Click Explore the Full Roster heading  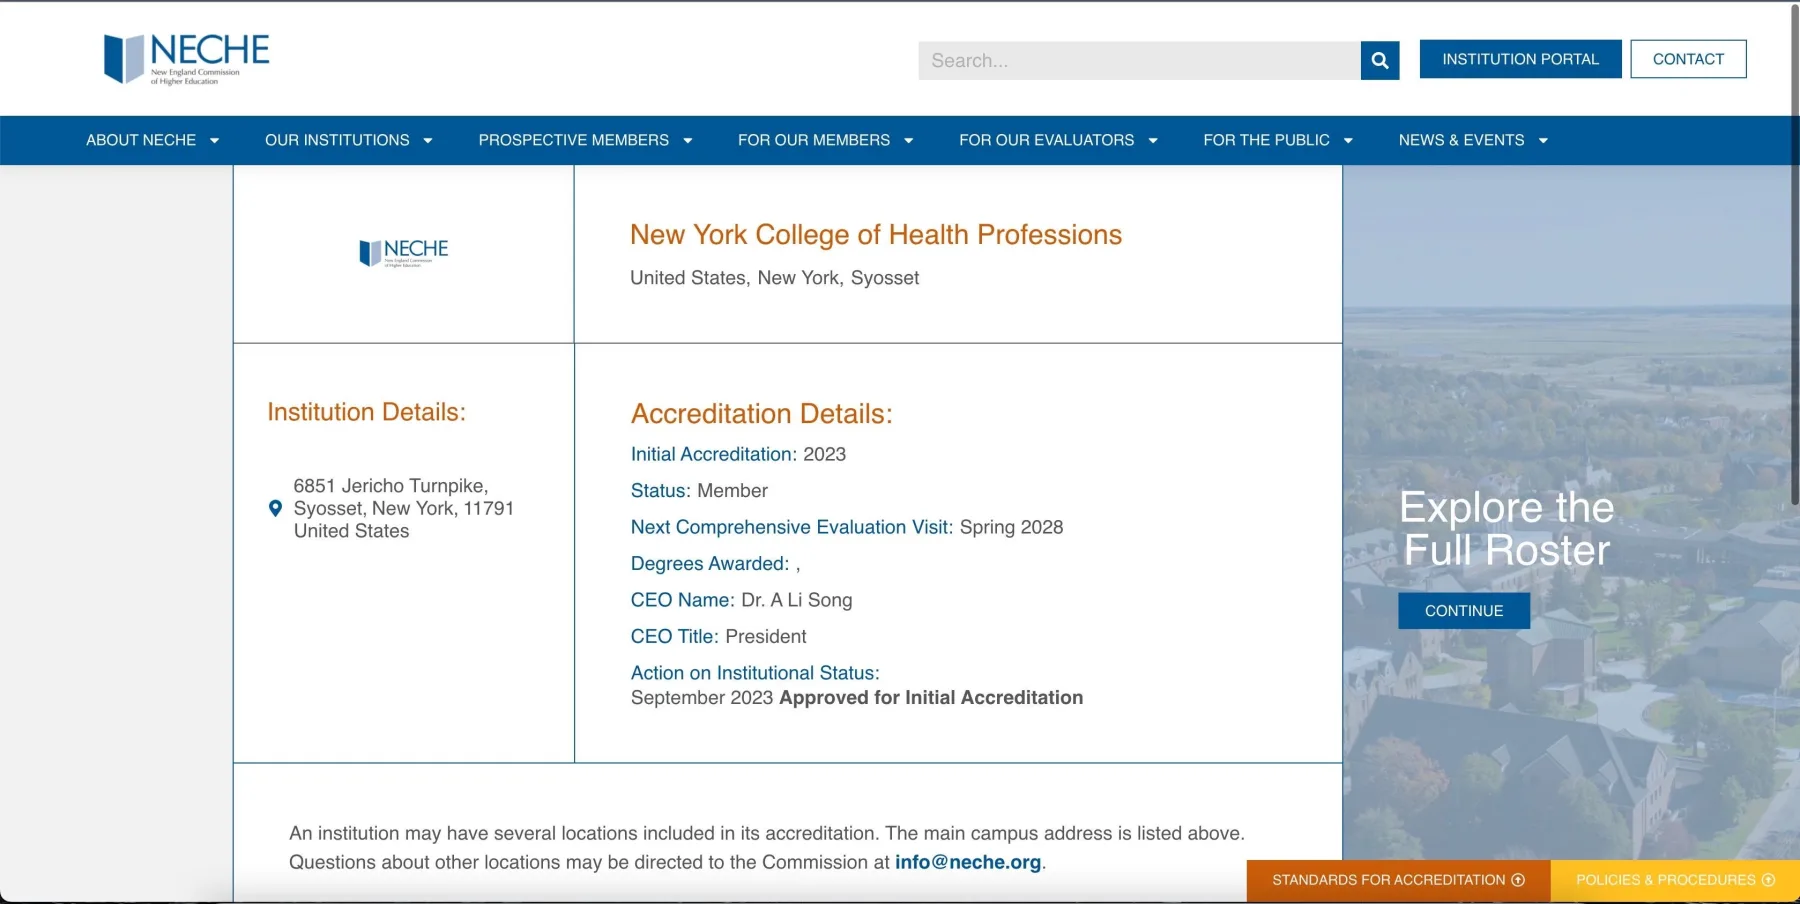pyautogui.click(x=1507, y=529)
